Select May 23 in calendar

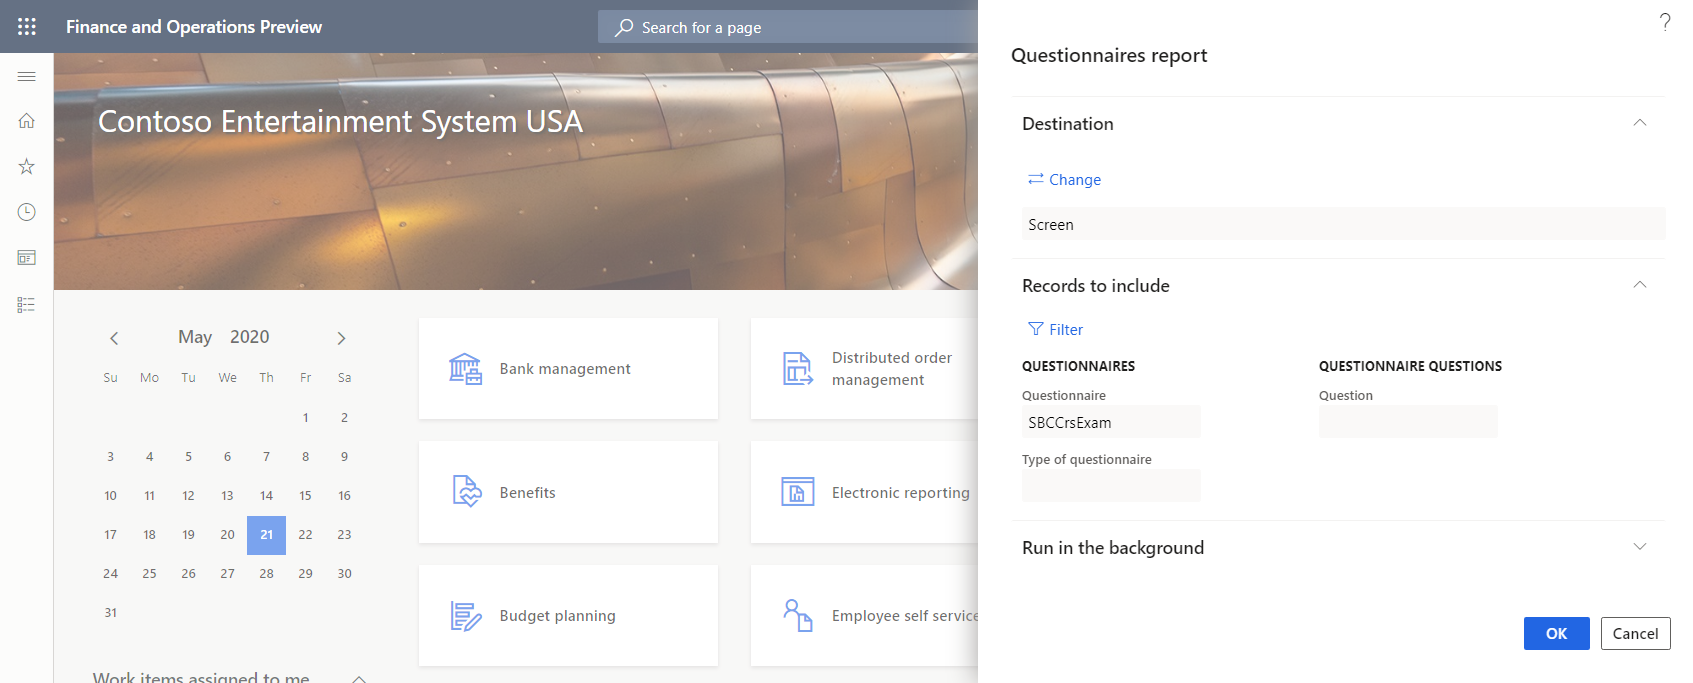[344, 535]
